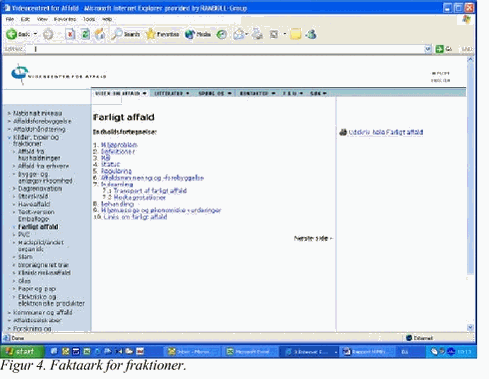The width and height of the screenshot is (489, 379).
Task: Click the Stop loading icon
Action: (x=70, y=34)
